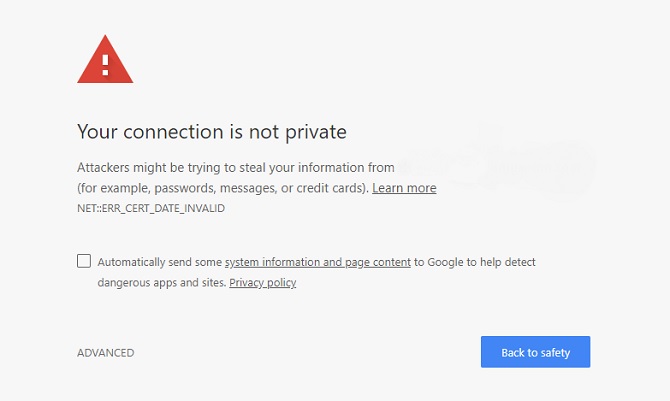Tick the automatically send information checkbox

point(84,262)
